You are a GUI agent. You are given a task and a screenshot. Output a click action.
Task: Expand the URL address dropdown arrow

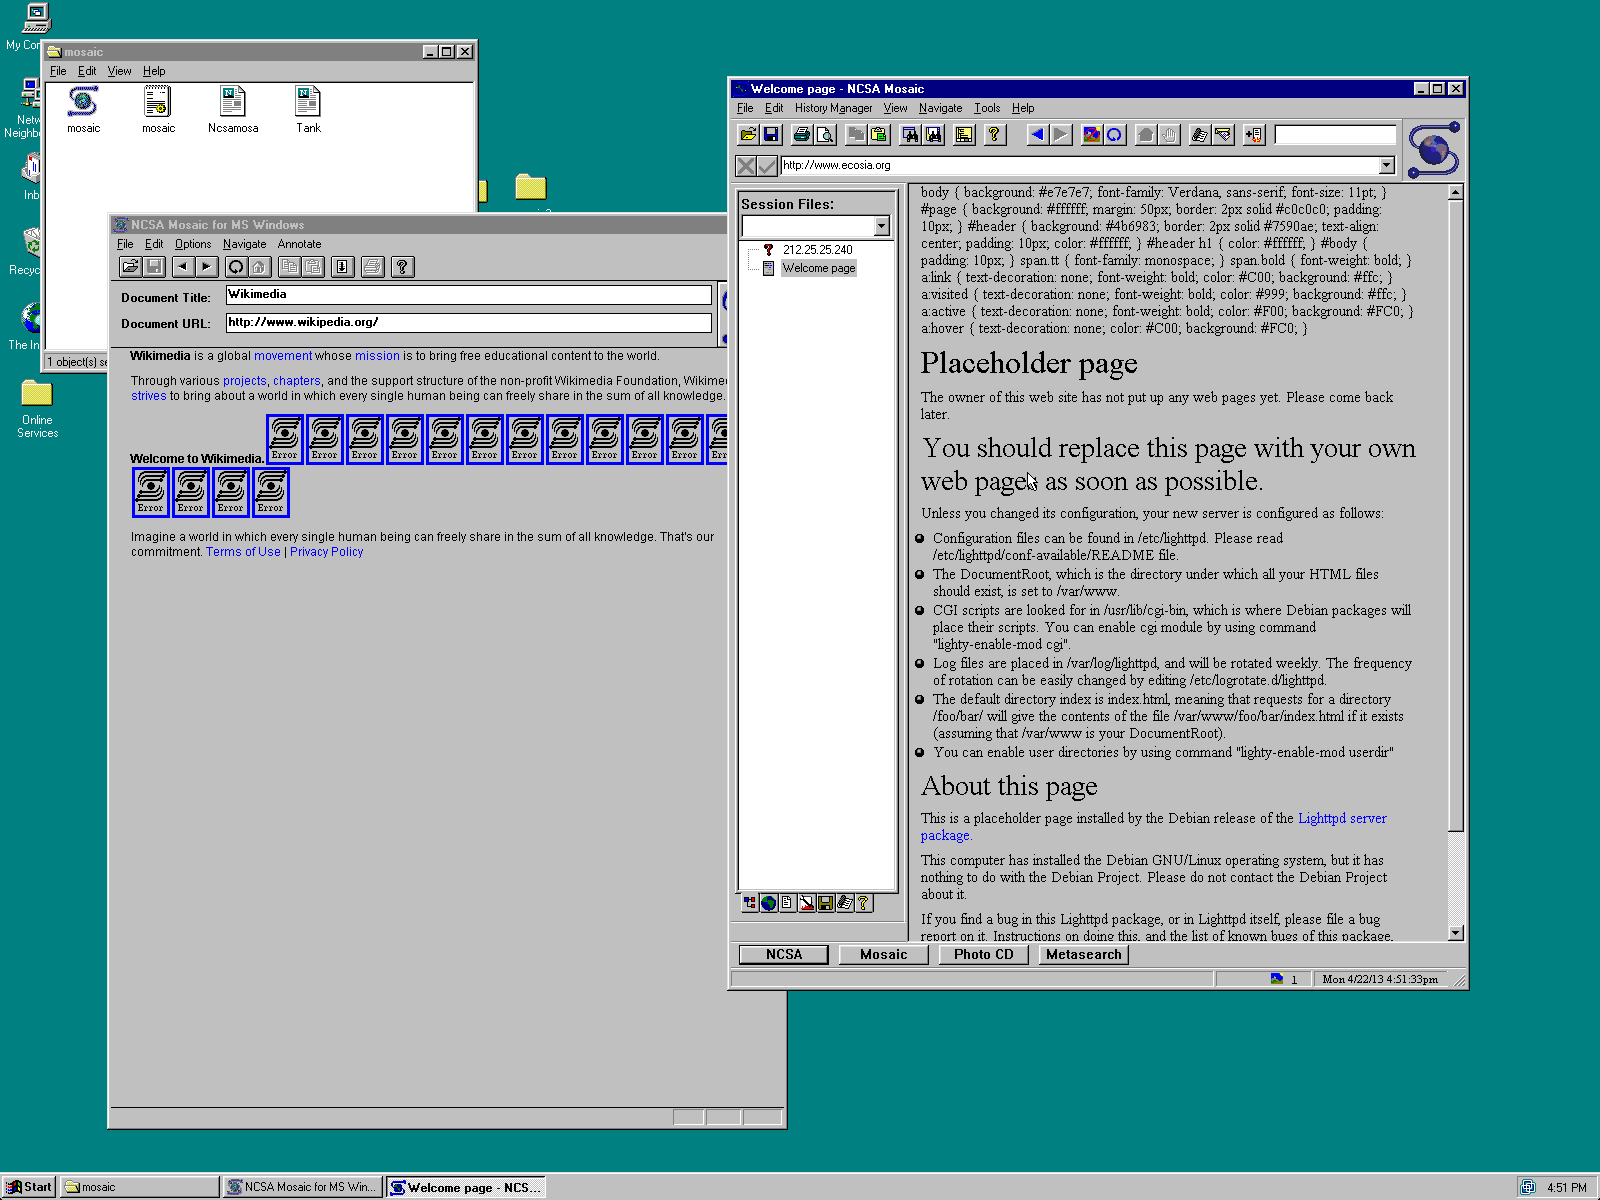(x=1386, y=166)
